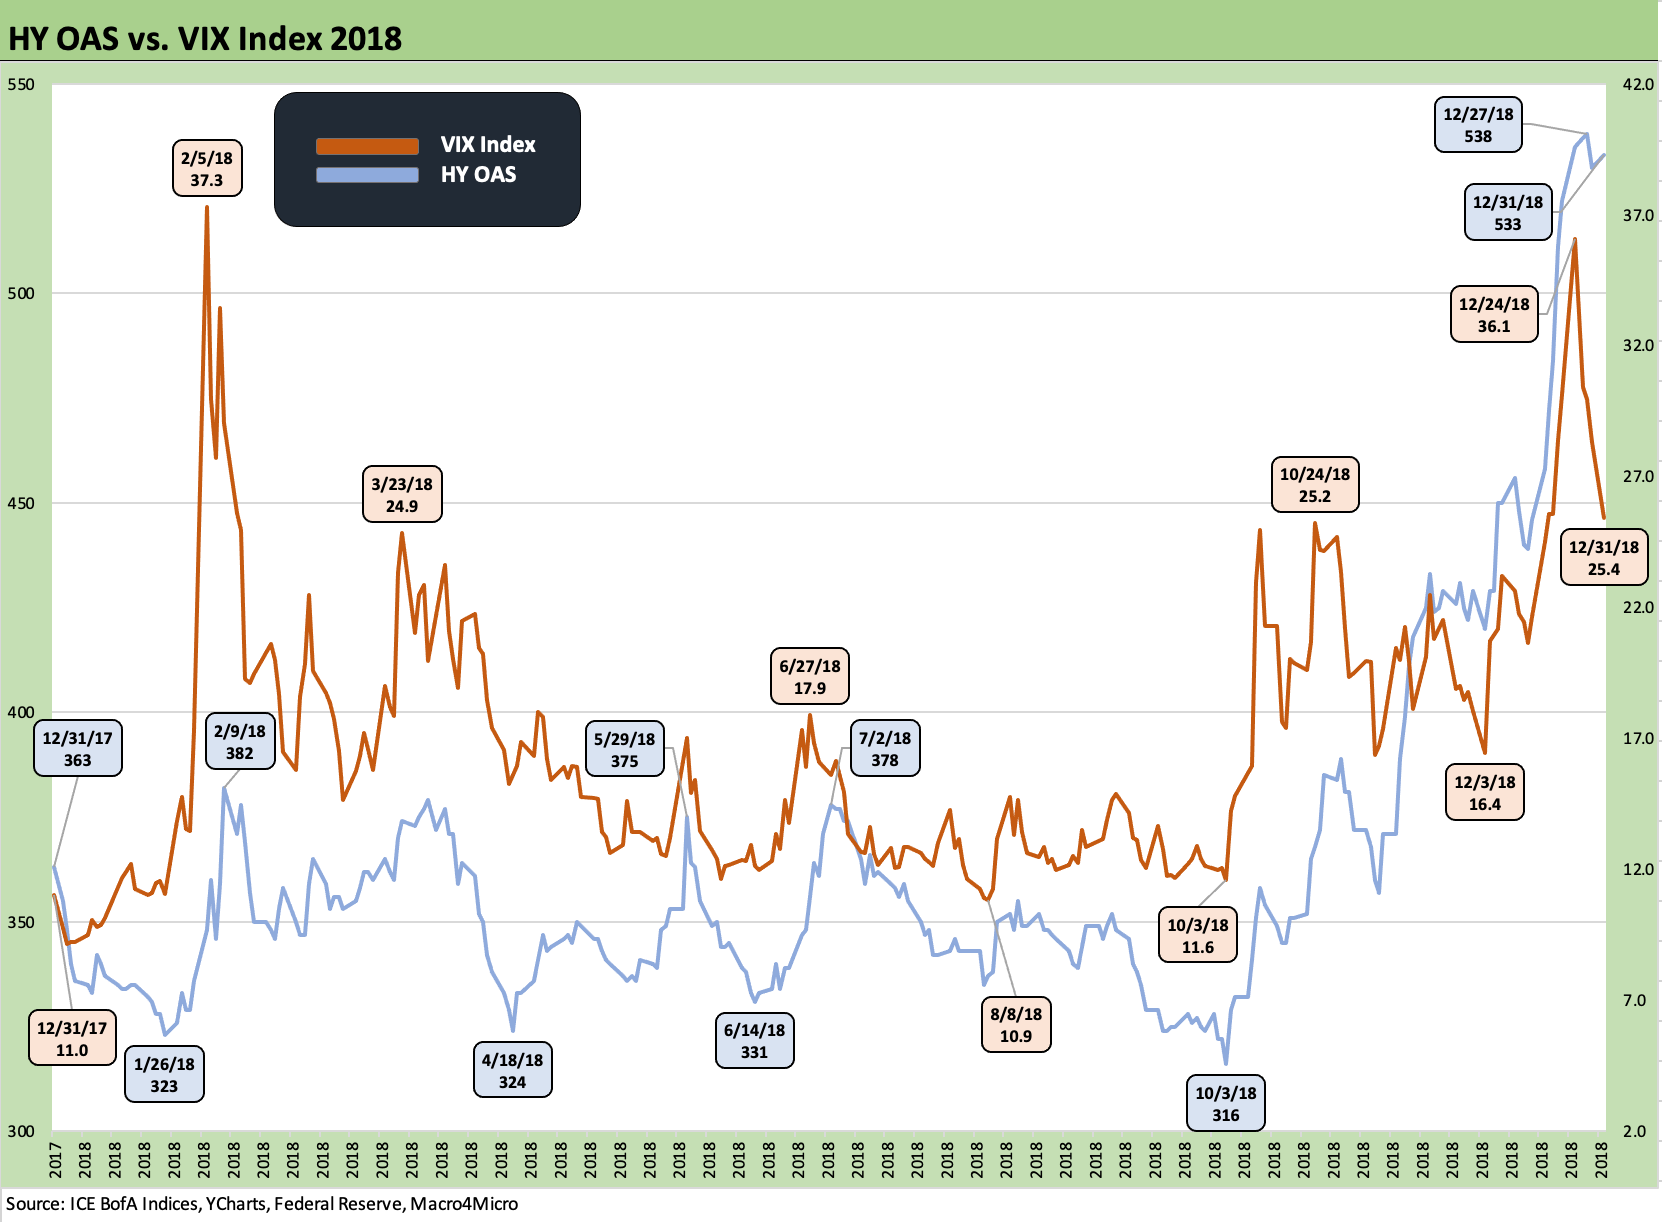The image size is (1662, 1222).
Task: Select the 7.0 right axis value
Action: click(x=1634, y=1000)
